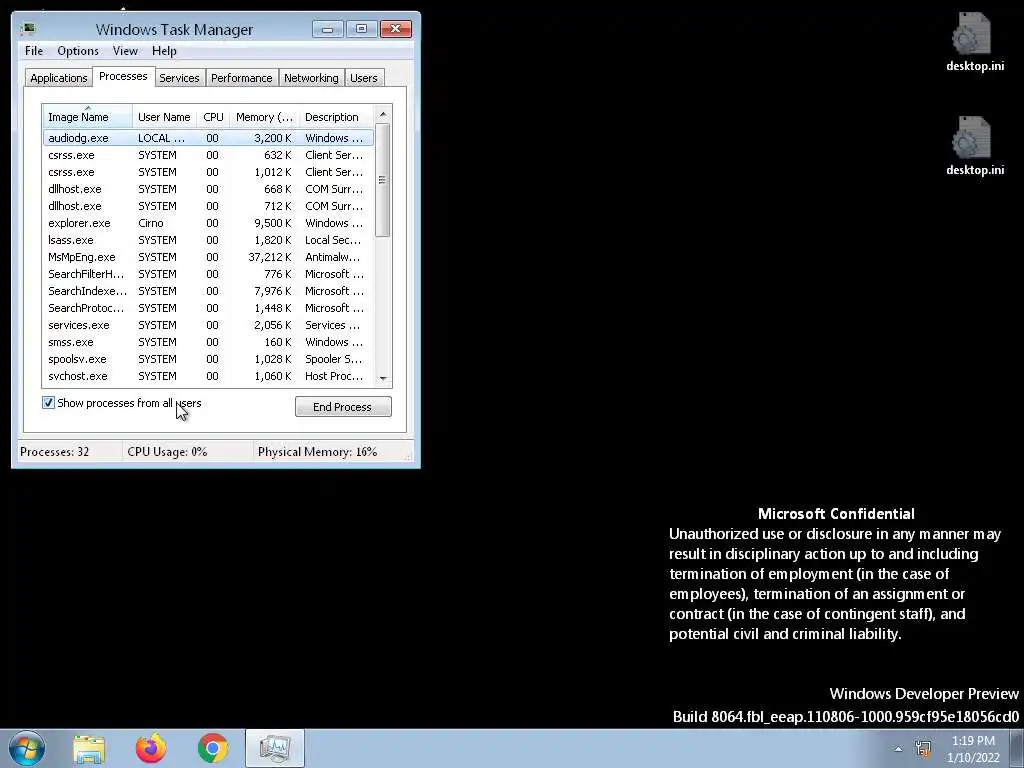Maximize the Task Manager window
The width and height of the screenshot is (1024, 768).
pyautogui.click(x=361, y=29)
